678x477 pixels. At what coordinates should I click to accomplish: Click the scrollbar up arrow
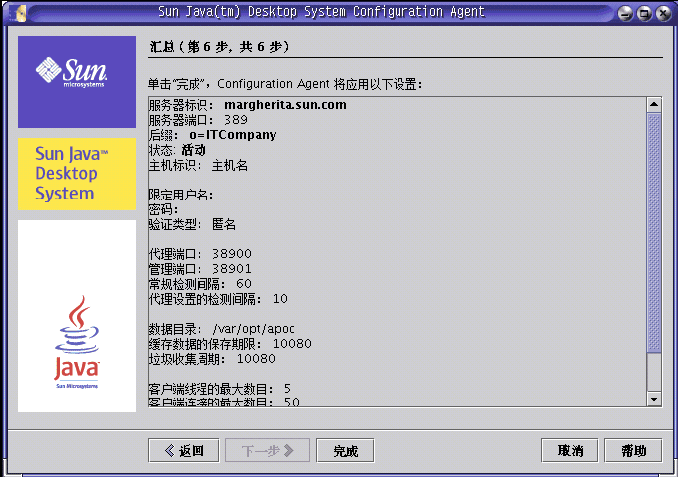[x=654, y=105]
